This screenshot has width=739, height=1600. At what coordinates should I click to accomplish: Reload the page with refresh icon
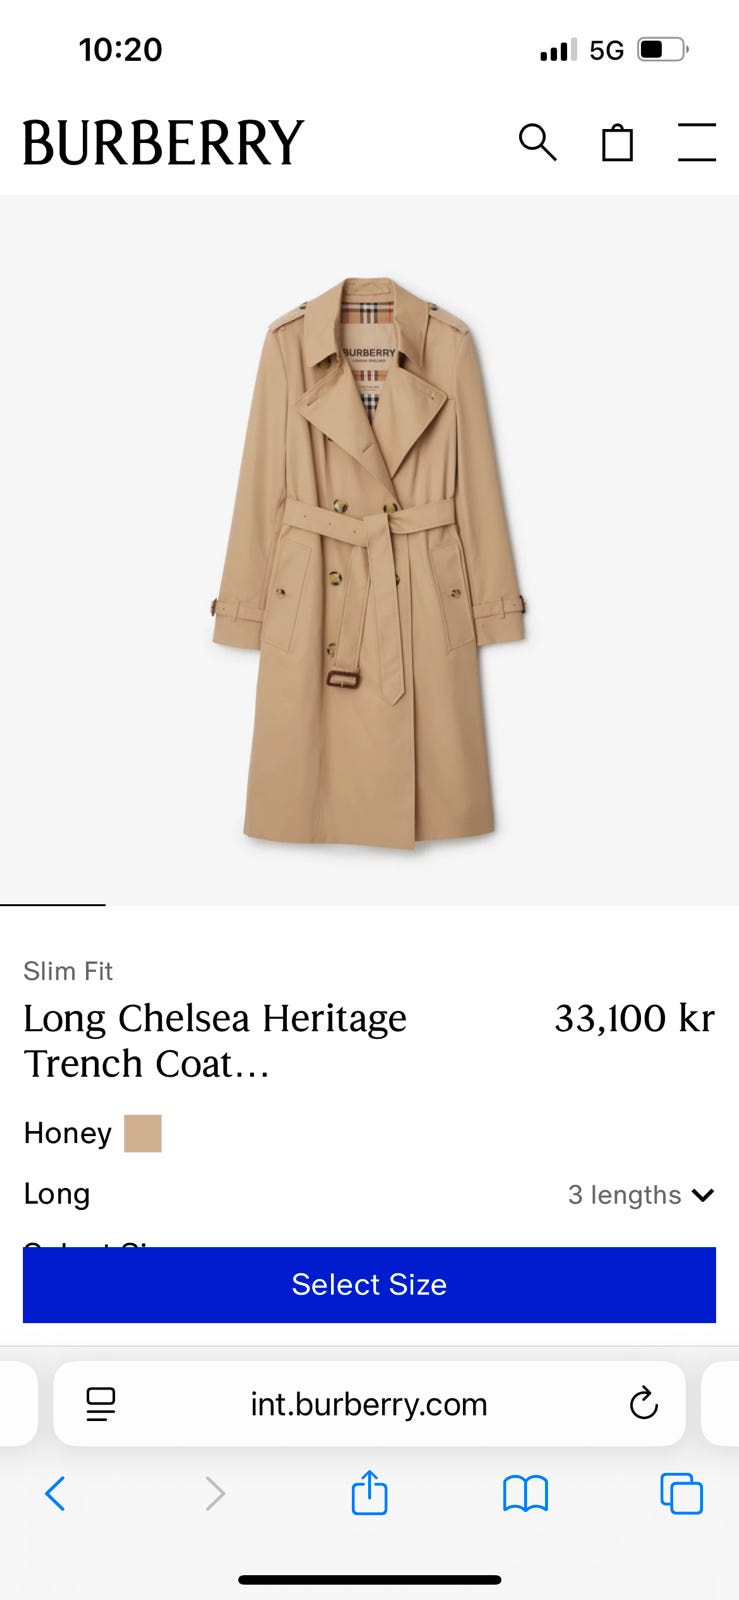(643, 1403)
